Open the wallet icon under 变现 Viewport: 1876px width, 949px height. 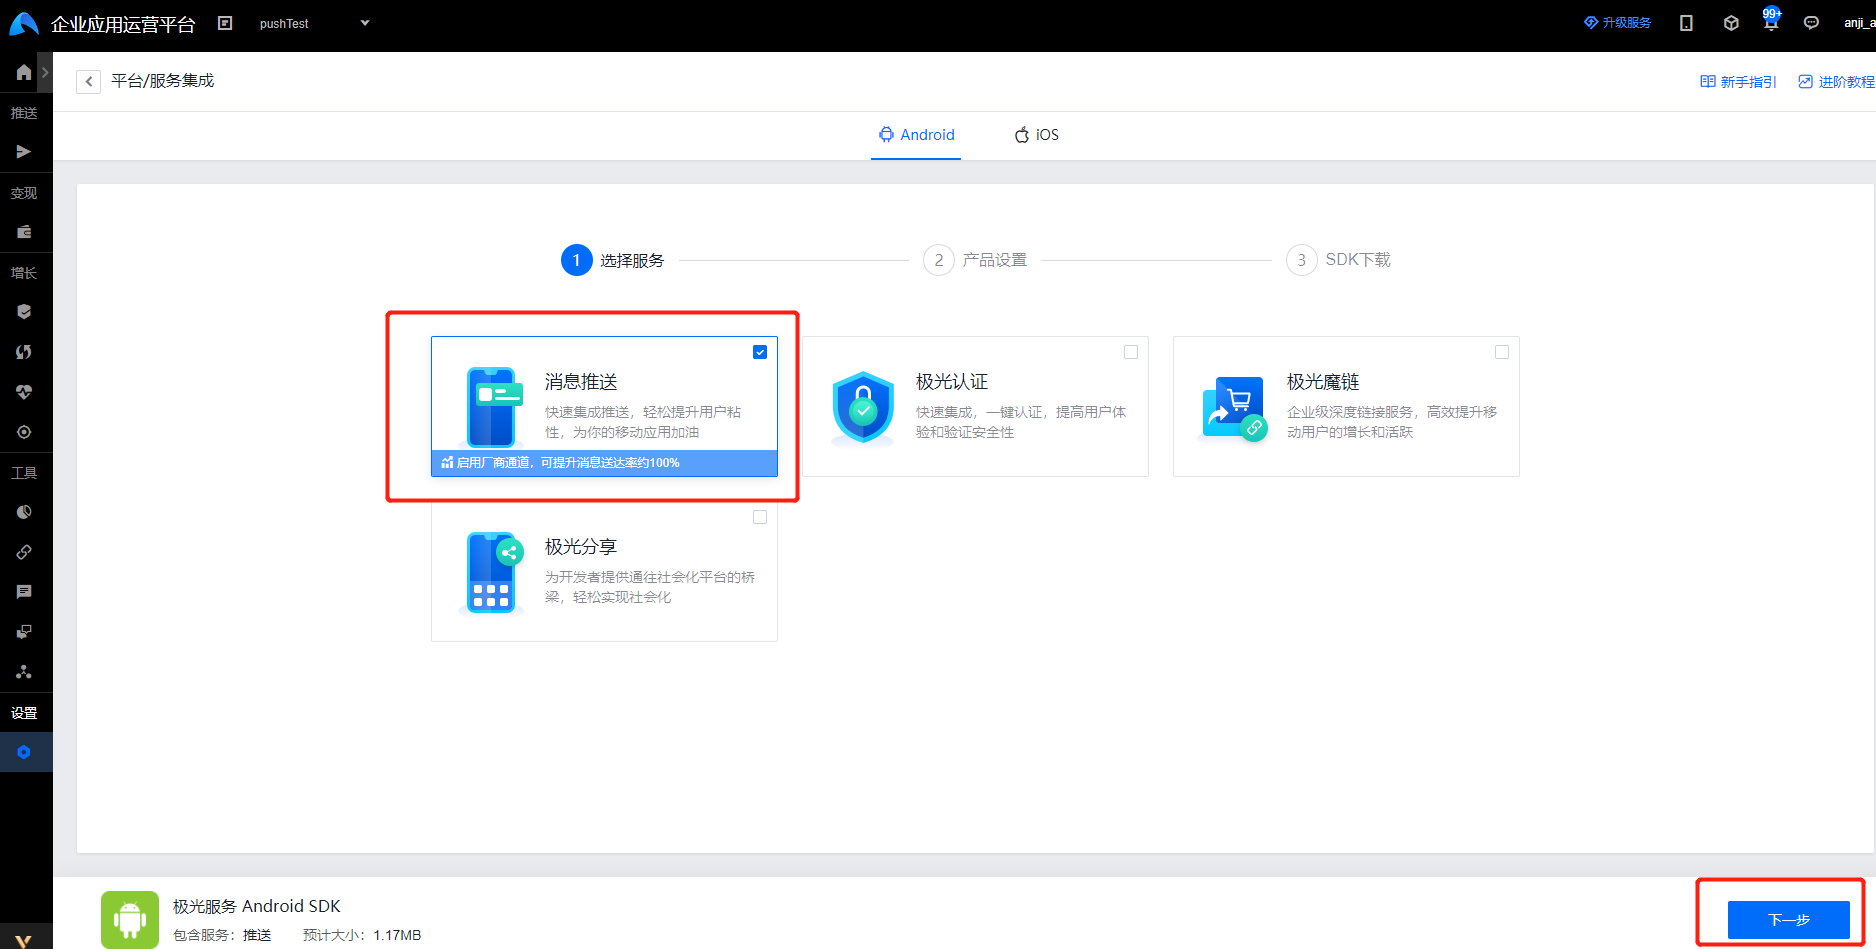[23, 232]
